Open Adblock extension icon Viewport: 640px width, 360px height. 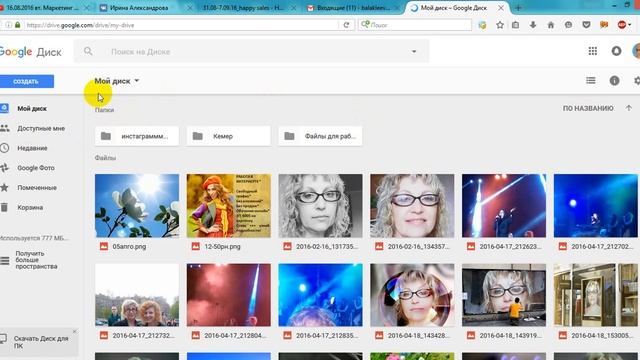point(622,25)
